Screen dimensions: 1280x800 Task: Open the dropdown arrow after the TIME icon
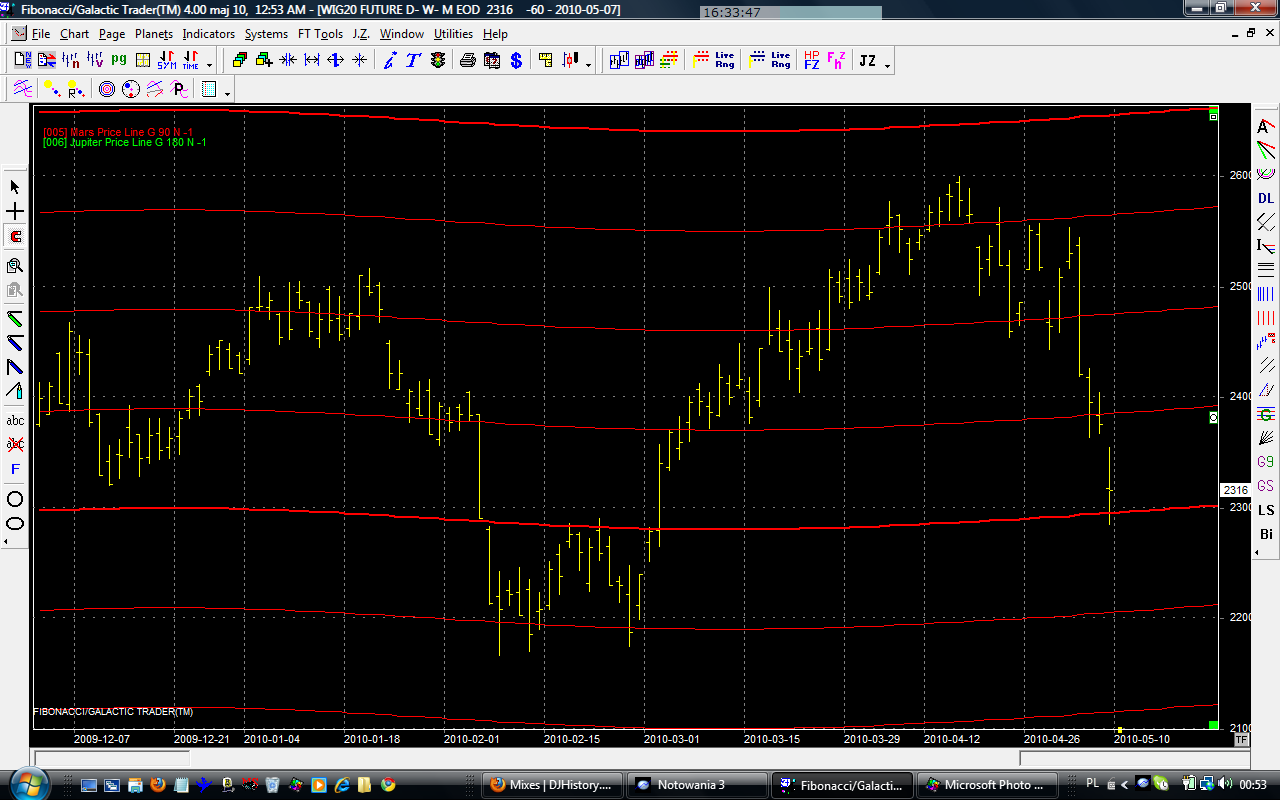point(209,65)
